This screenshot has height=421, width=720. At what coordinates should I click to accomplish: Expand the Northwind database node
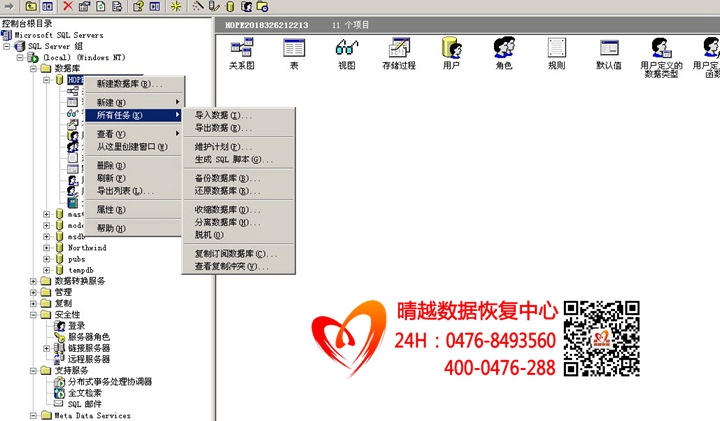click(46, 247)
